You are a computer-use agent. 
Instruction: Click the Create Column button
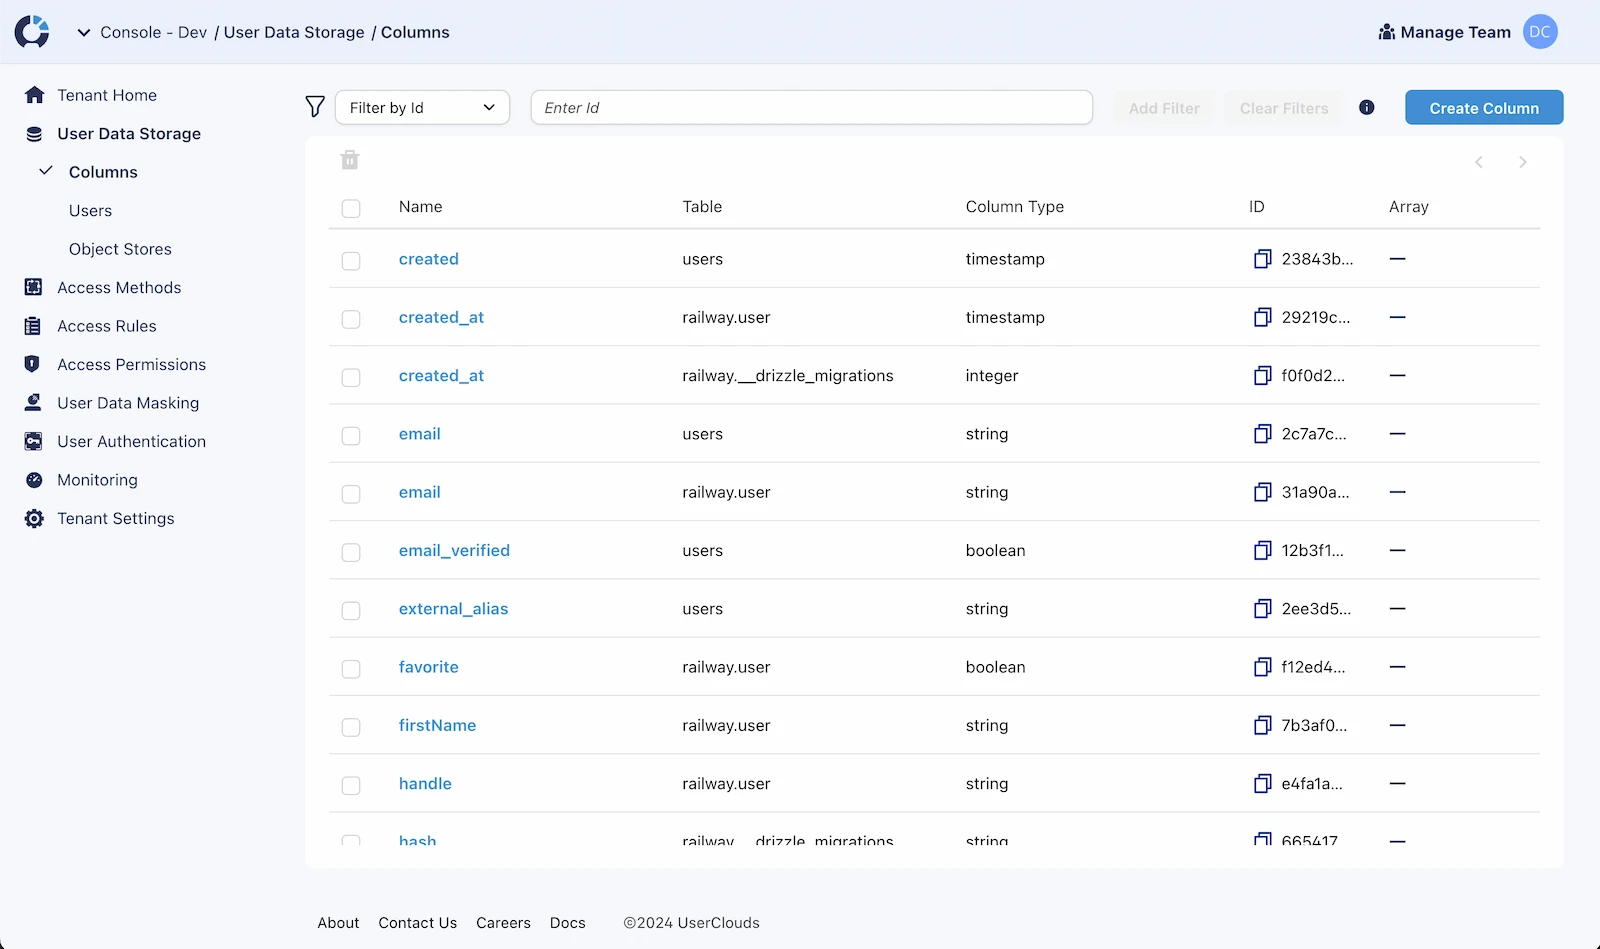click(1484, 107)
